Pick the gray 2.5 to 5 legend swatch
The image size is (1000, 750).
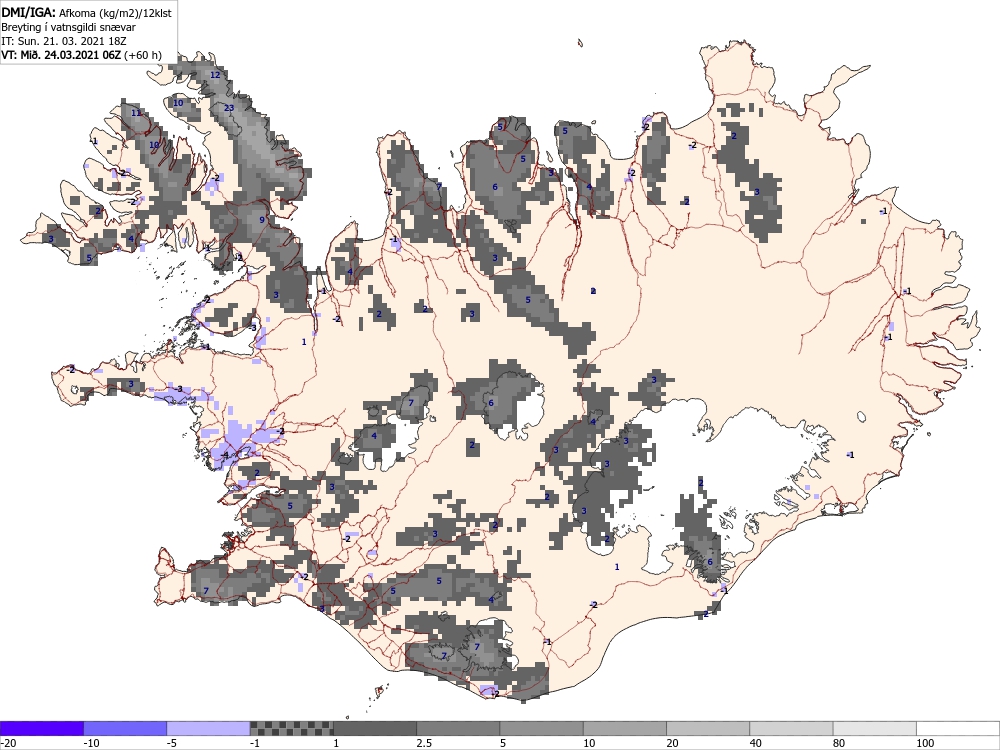pyautogui.click(x=458, y=728)
